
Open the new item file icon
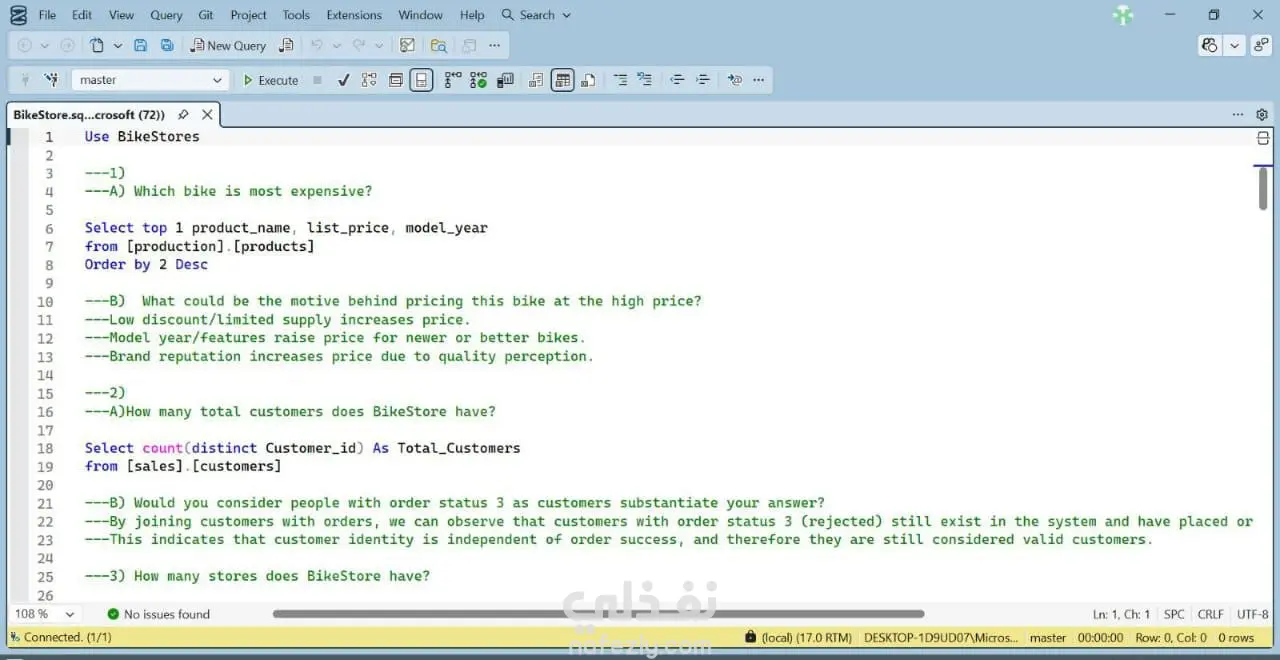coord(97,45)
